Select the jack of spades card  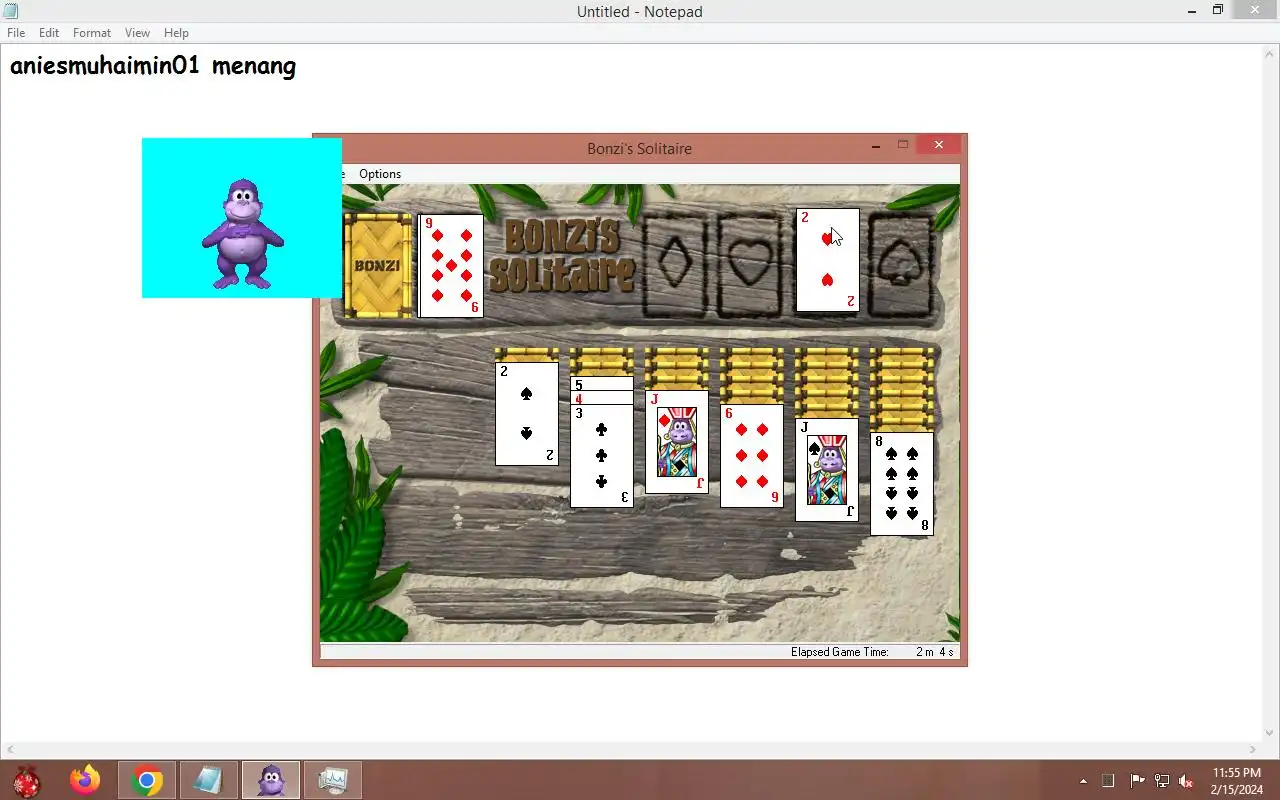pos(827,470)
